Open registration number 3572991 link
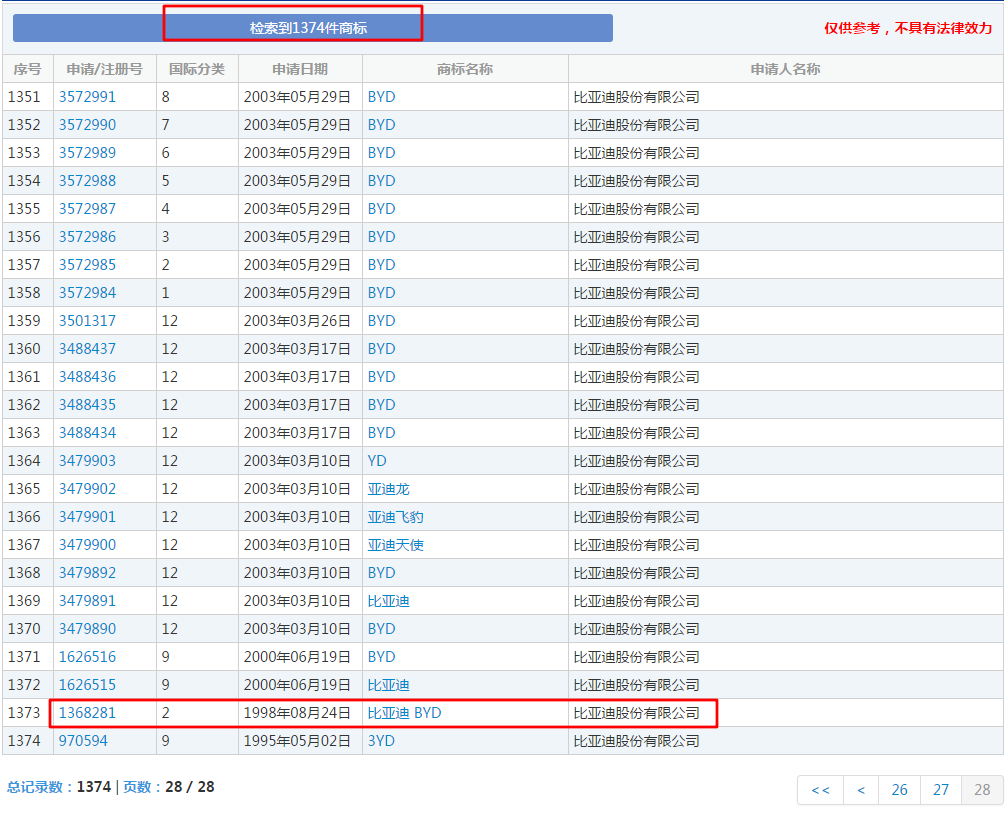 click(87, 97)
